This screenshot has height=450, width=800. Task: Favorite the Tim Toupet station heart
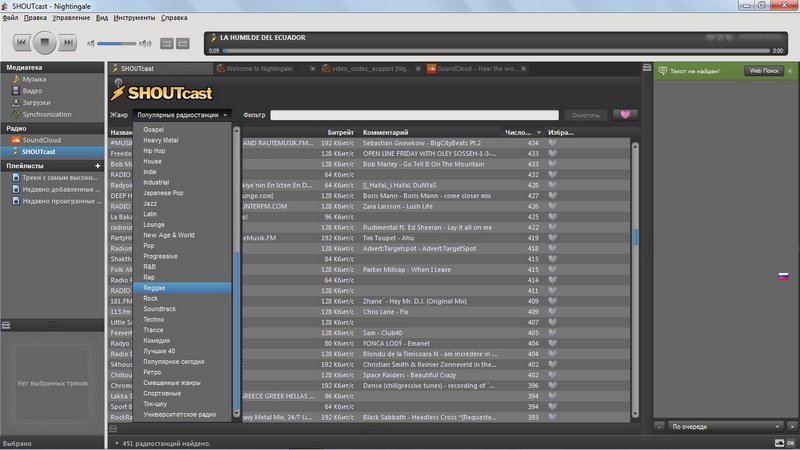pos(553,238)
